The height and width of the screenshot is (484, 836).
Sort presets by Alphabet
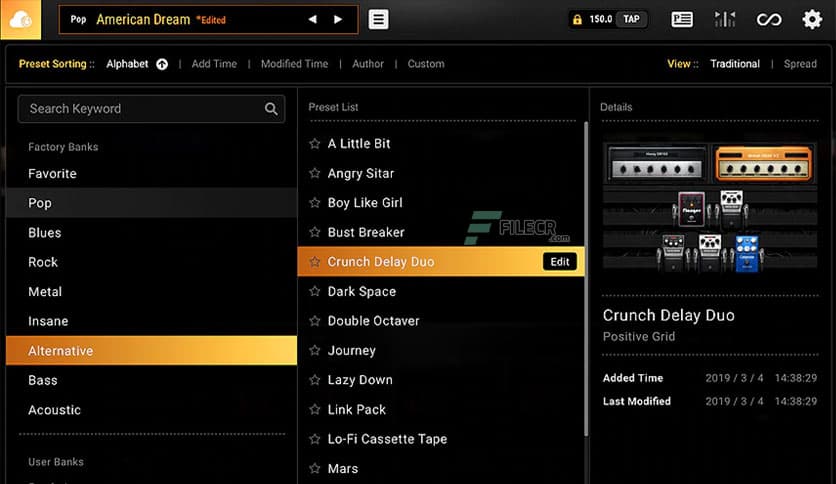[127, 64]
